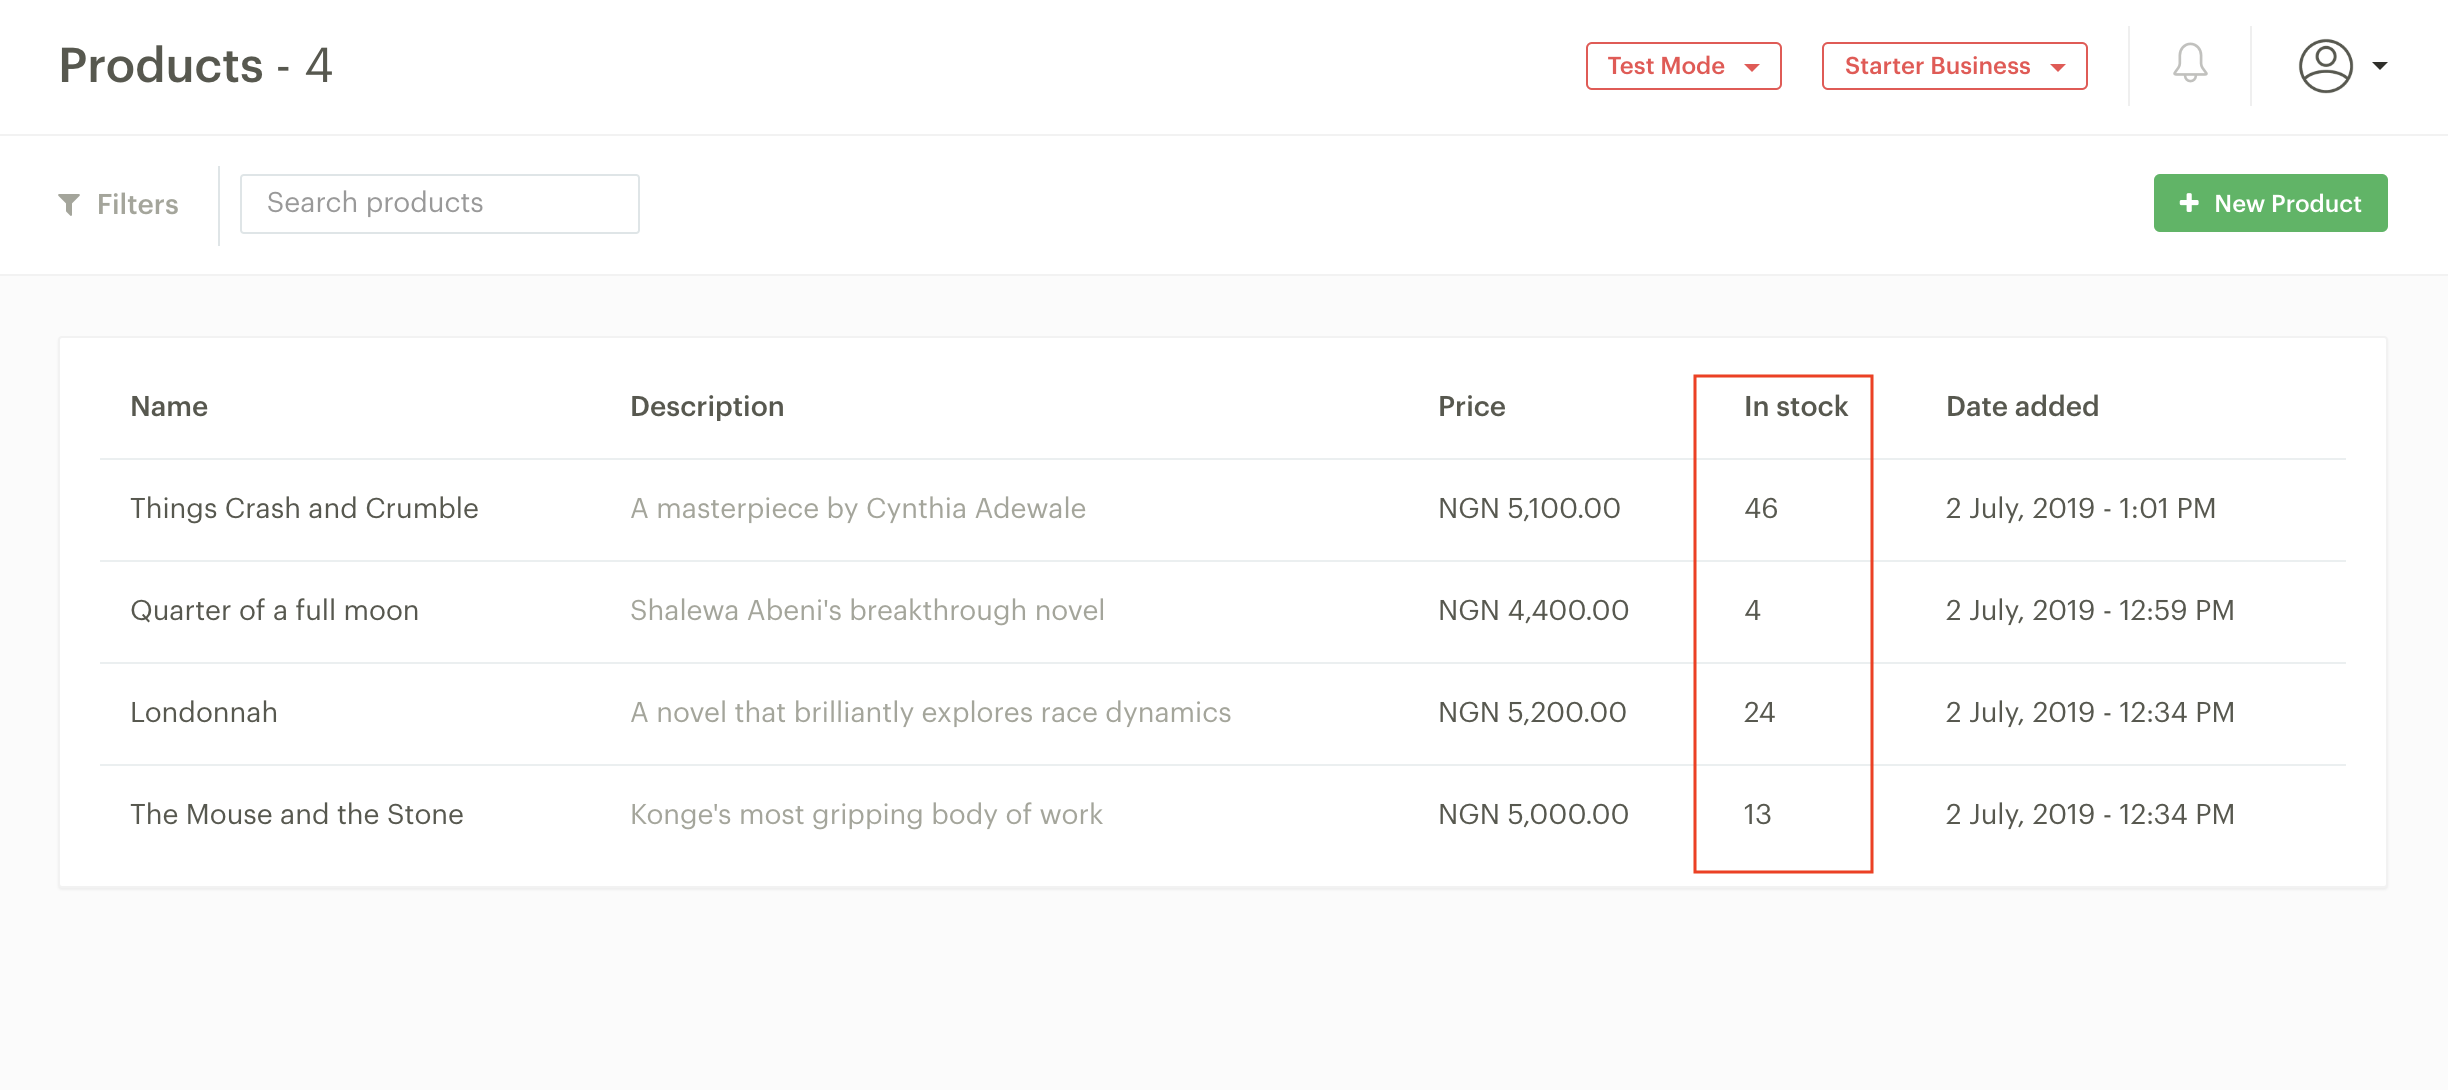Click the Date added column header
The height and width of the screenshot is (1090, 2448).
[x=2022, y=406]
